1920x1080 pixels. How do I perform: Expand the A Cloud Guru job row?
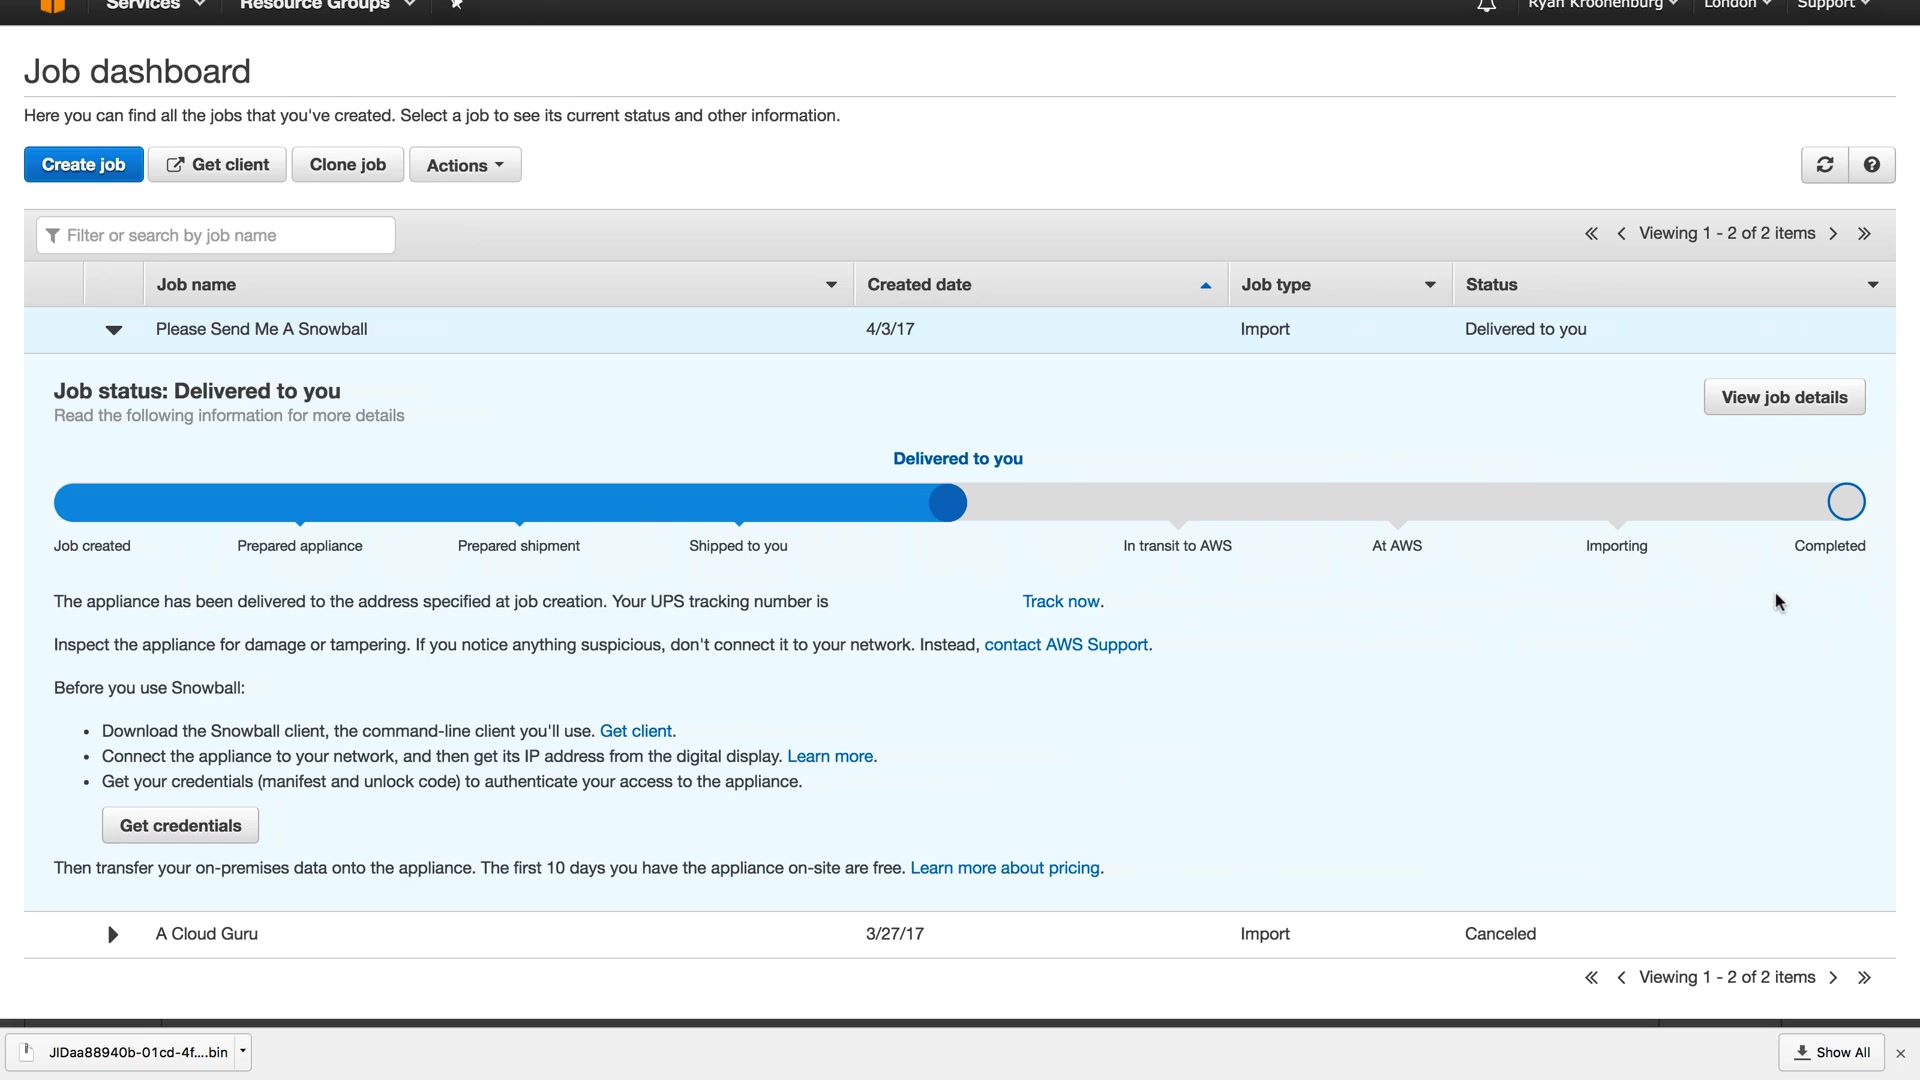tap(113, 934)
